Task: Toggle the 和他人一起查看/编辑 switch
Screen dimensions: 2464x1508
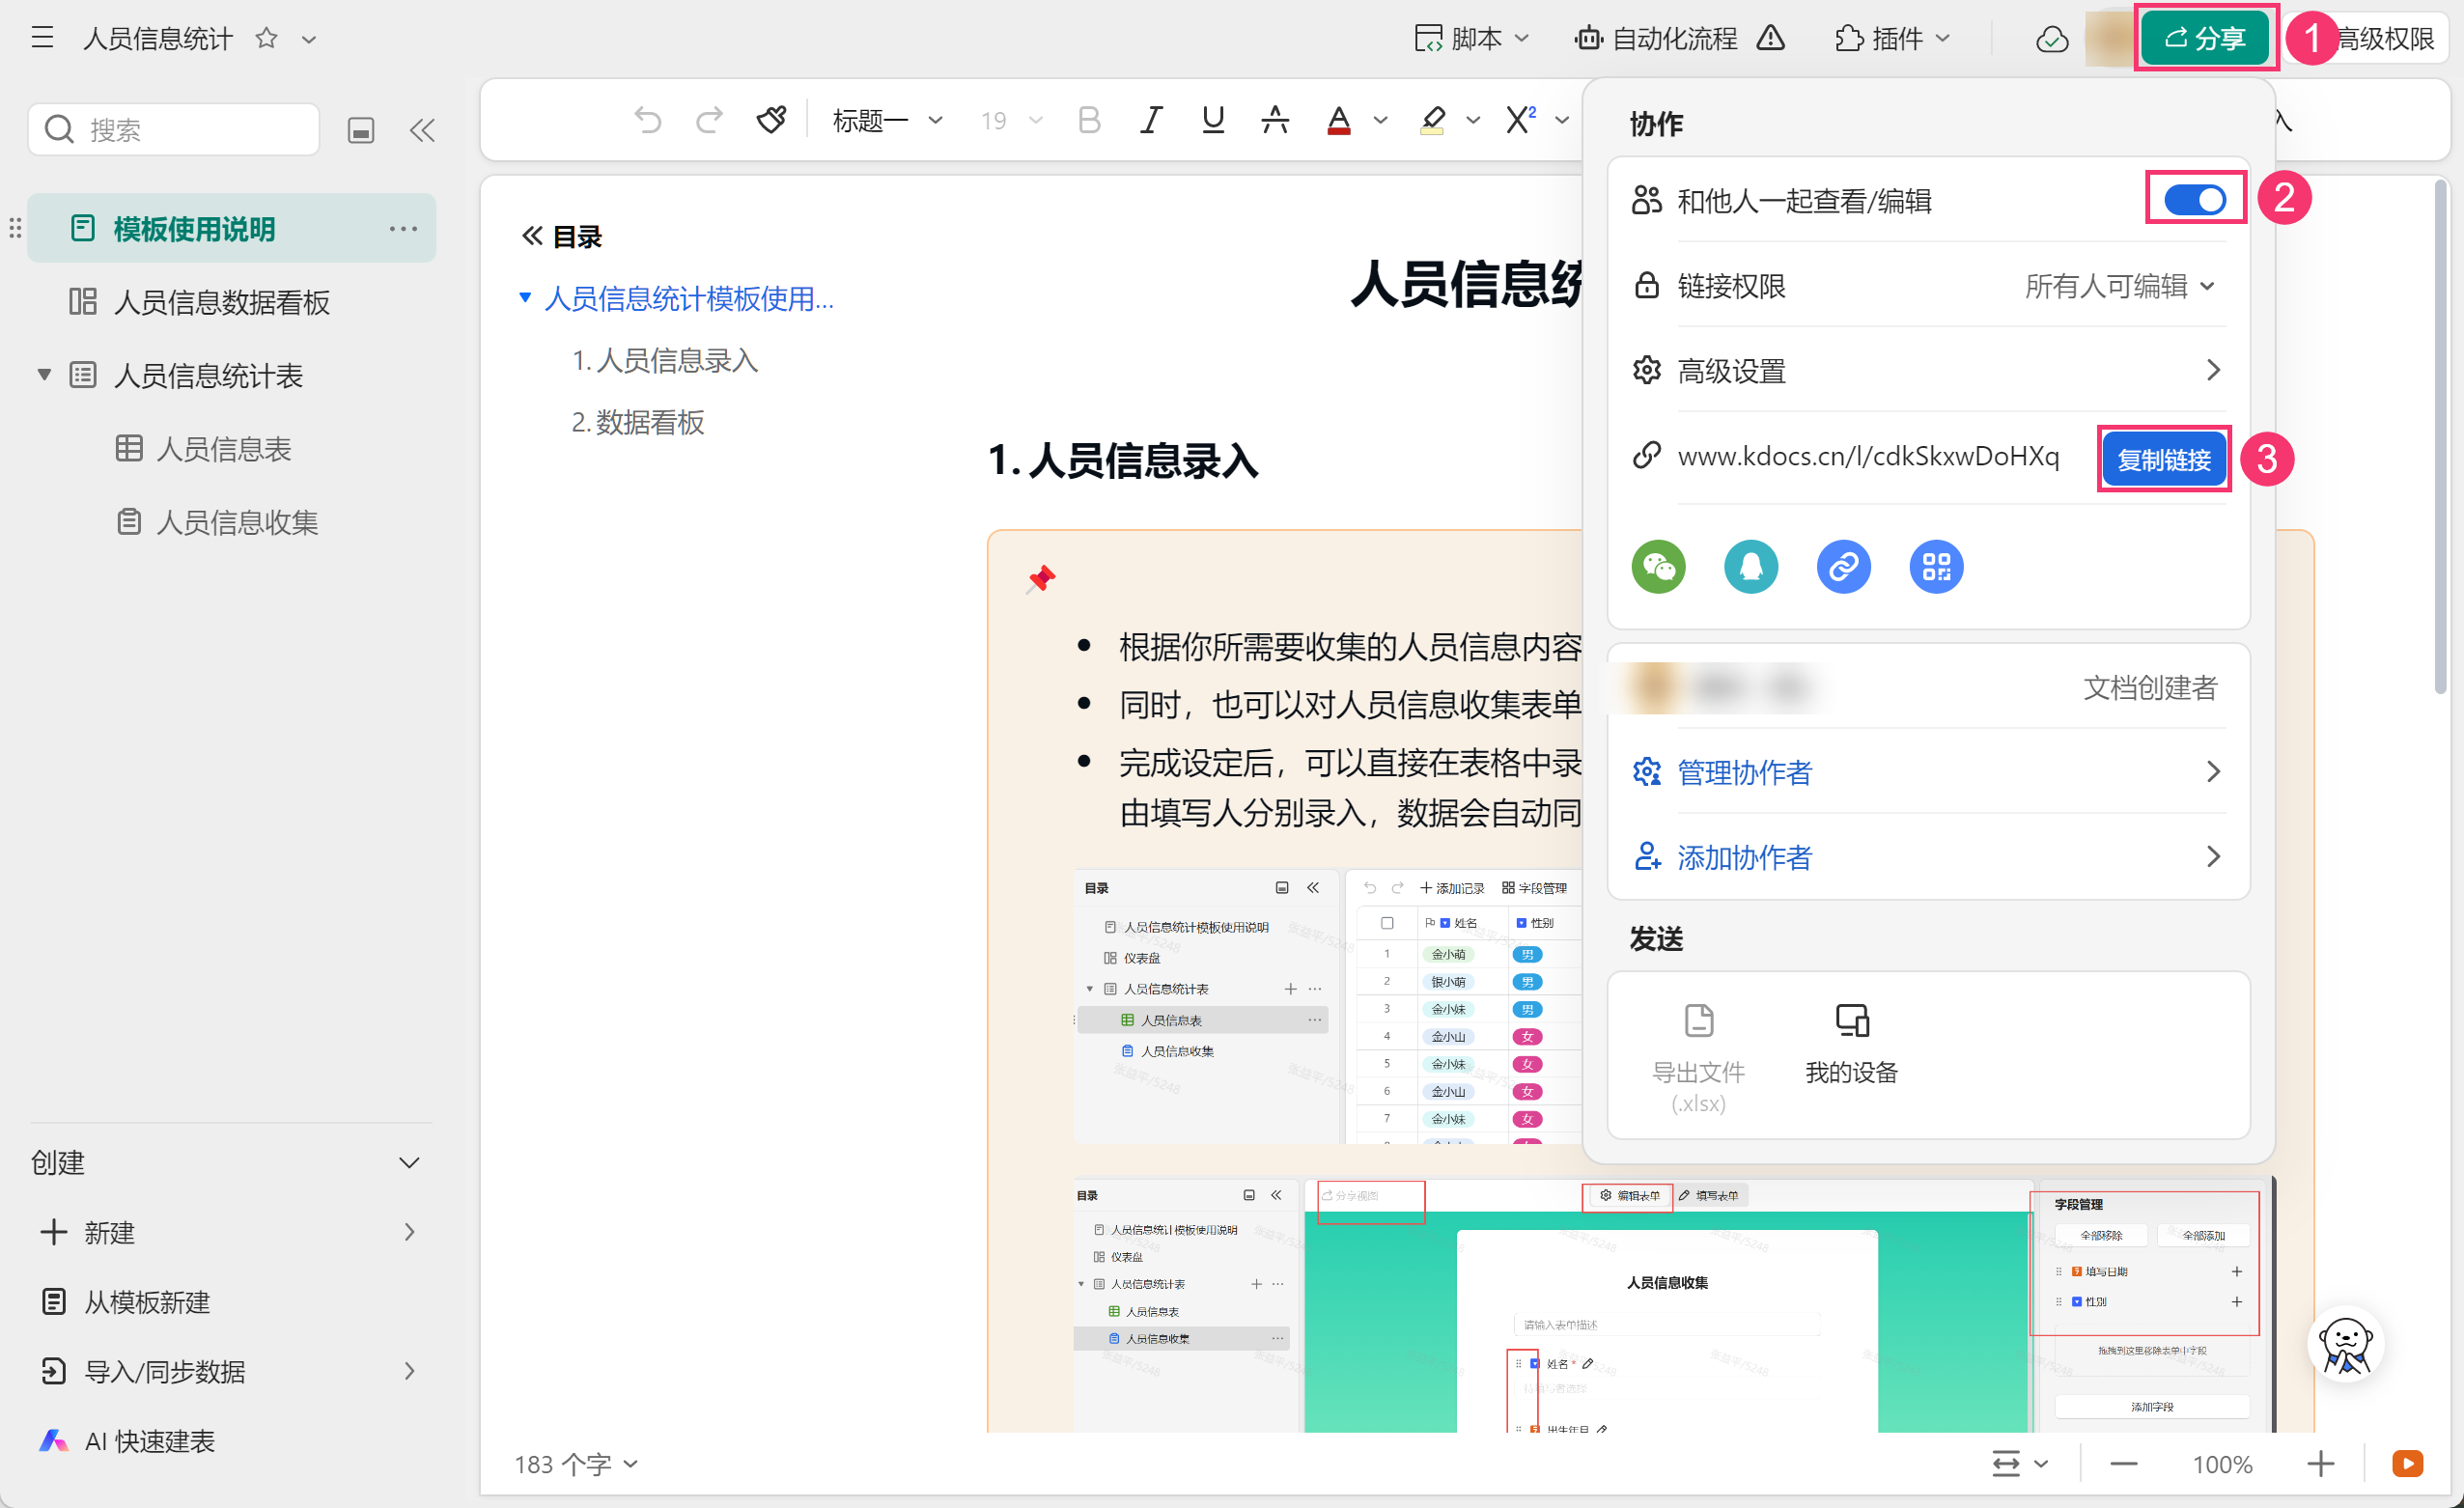Action: pyautogui.click(x=2193, y=199)
